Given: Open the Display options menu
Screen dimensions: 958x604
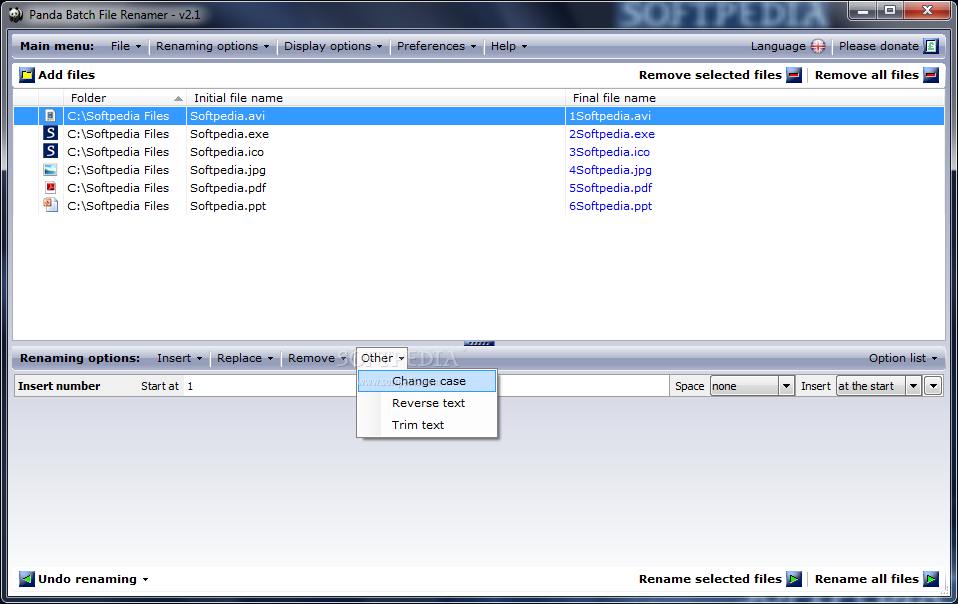Looking at the screenshot, I should click(333, 46).
